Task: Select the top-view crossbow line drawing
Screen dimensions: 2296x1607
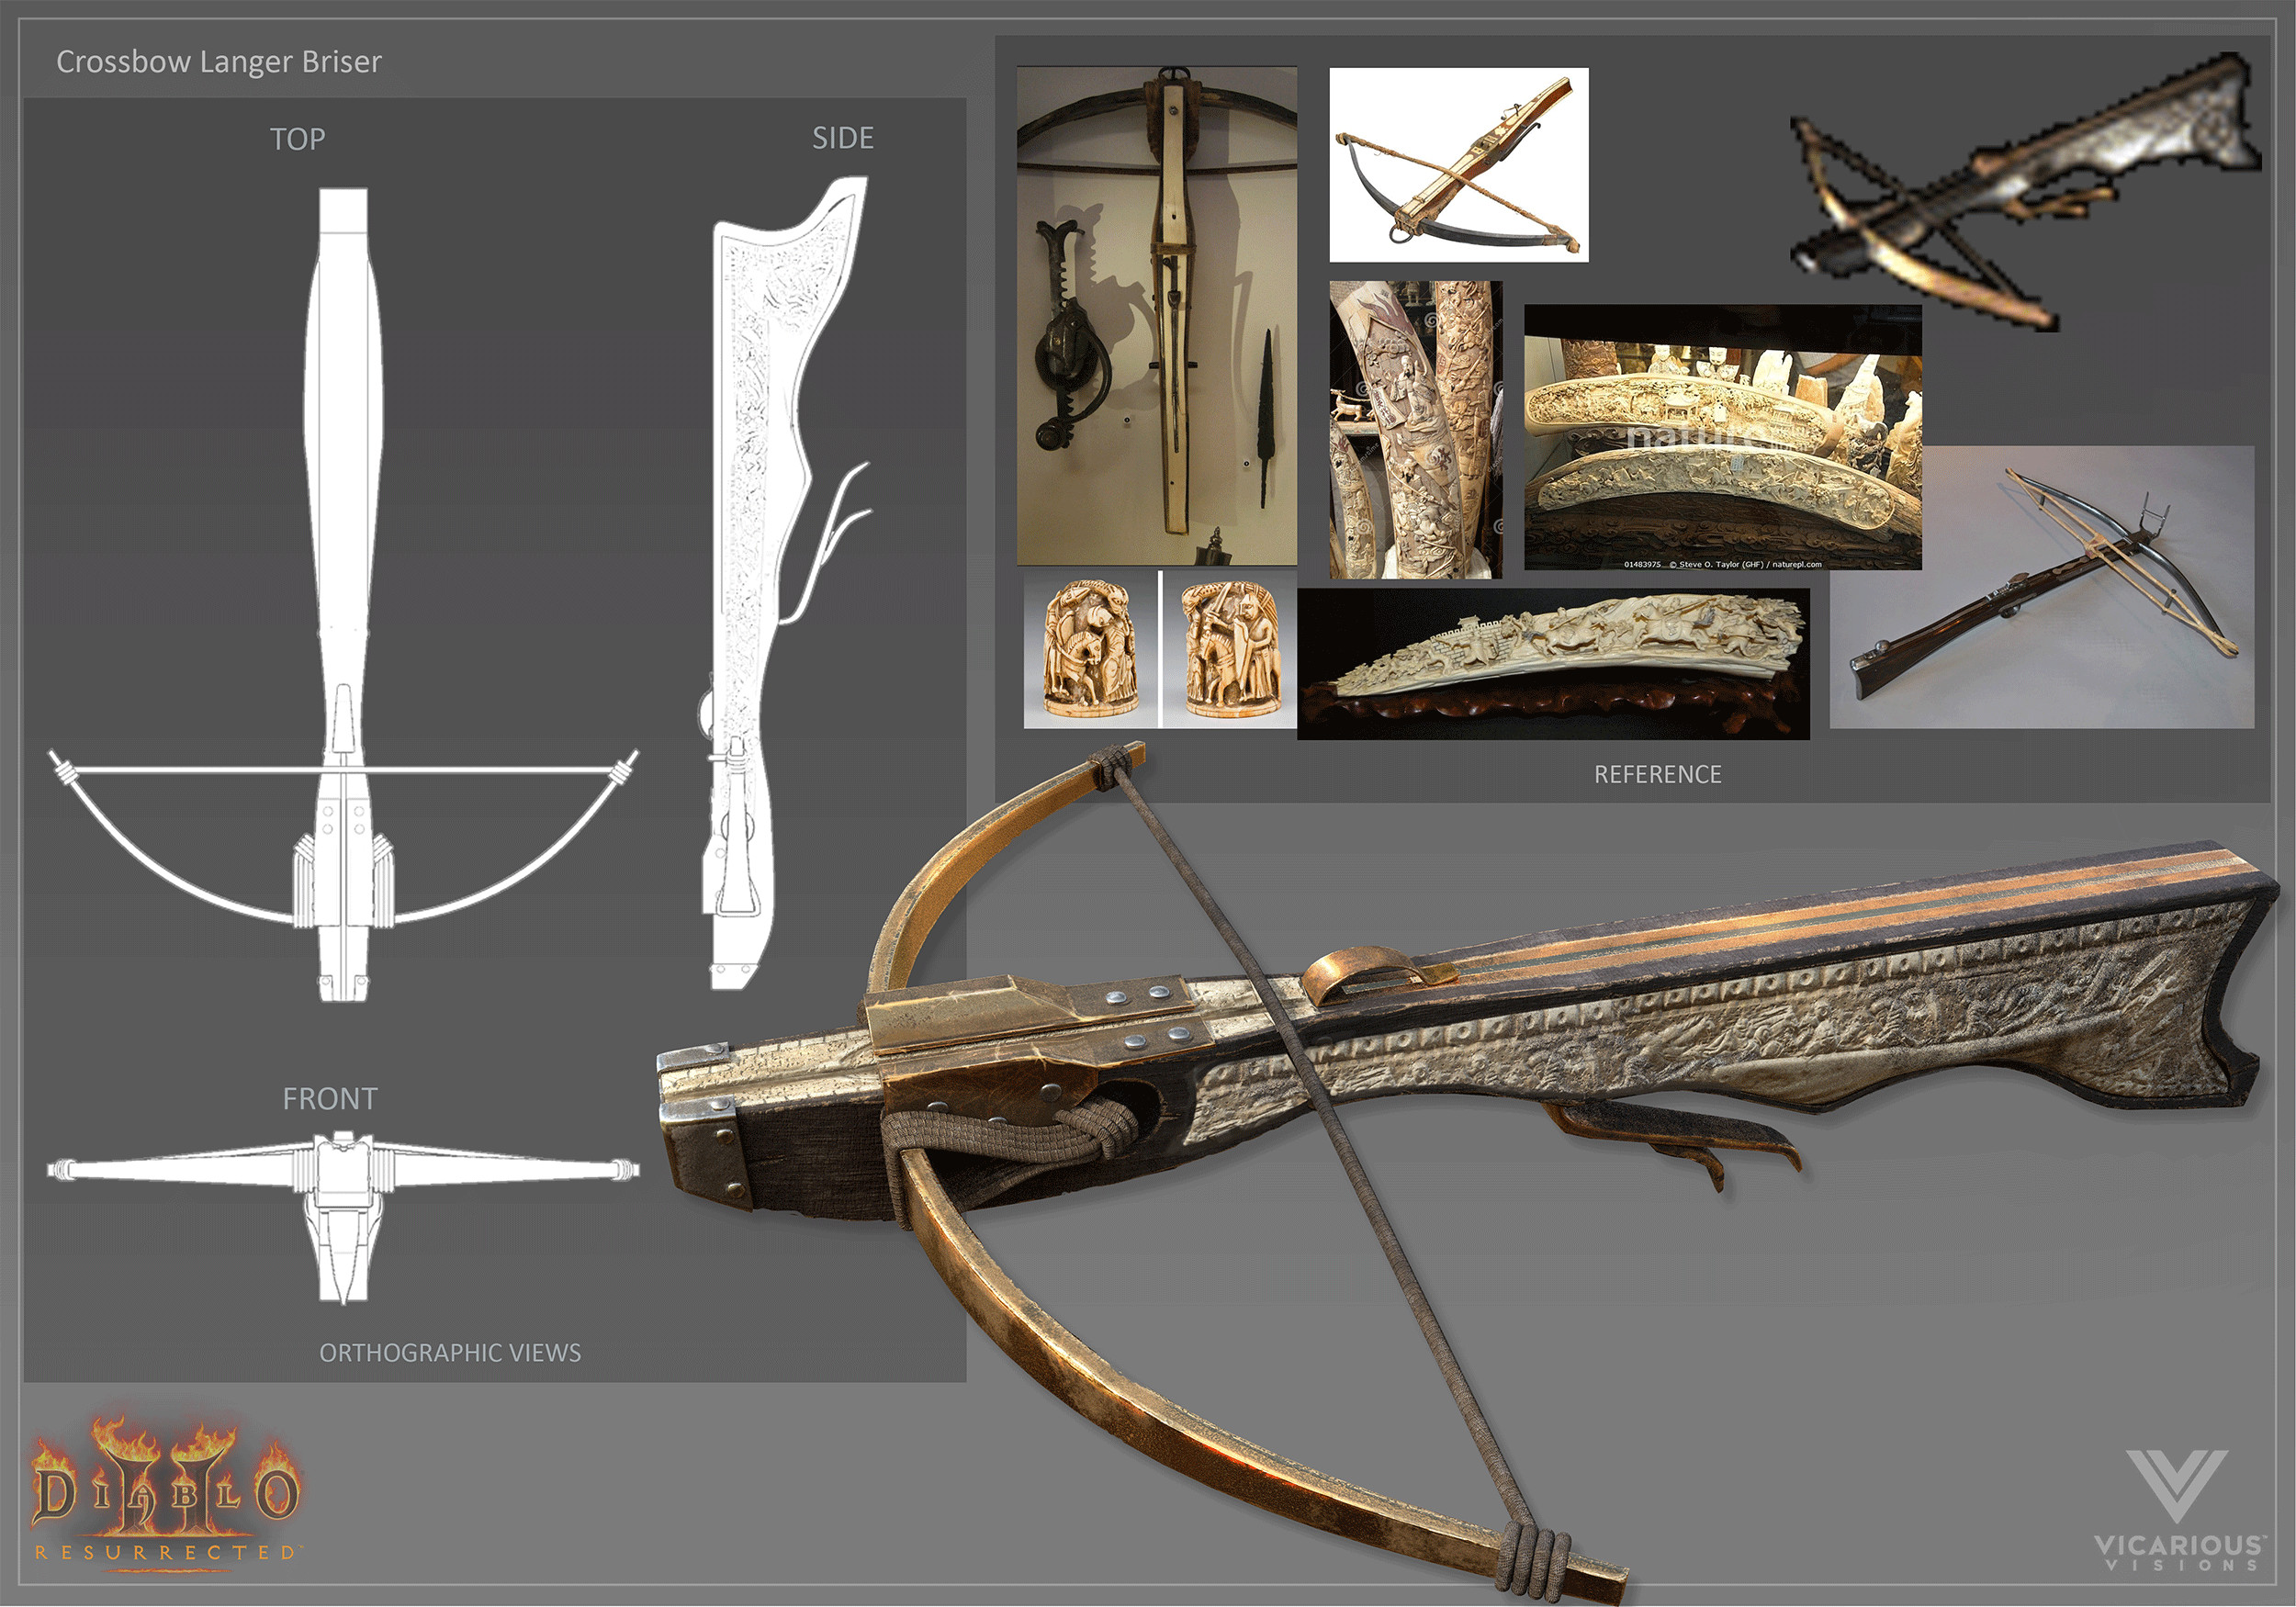Action: (x=343, y=595)
